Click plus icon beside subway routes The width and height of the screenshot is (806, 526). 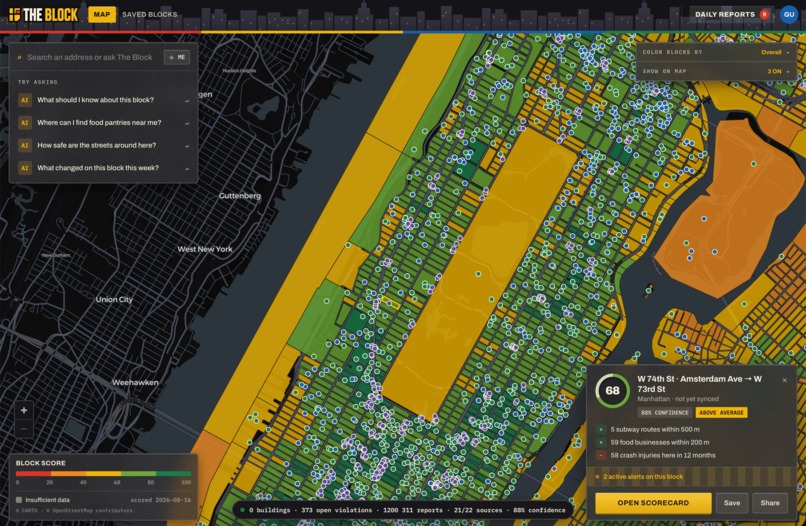click(x=600, y=429)
